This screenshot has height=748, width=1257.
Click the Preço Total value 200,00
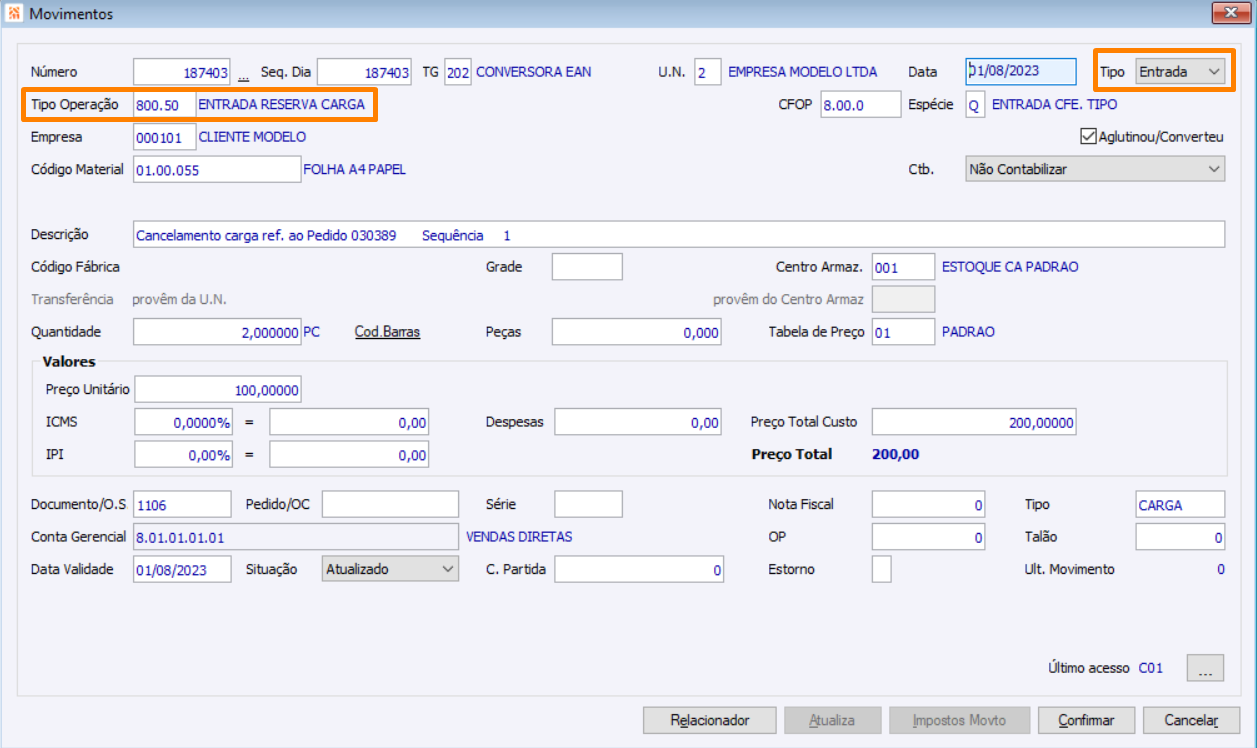[x=896, y=454]
